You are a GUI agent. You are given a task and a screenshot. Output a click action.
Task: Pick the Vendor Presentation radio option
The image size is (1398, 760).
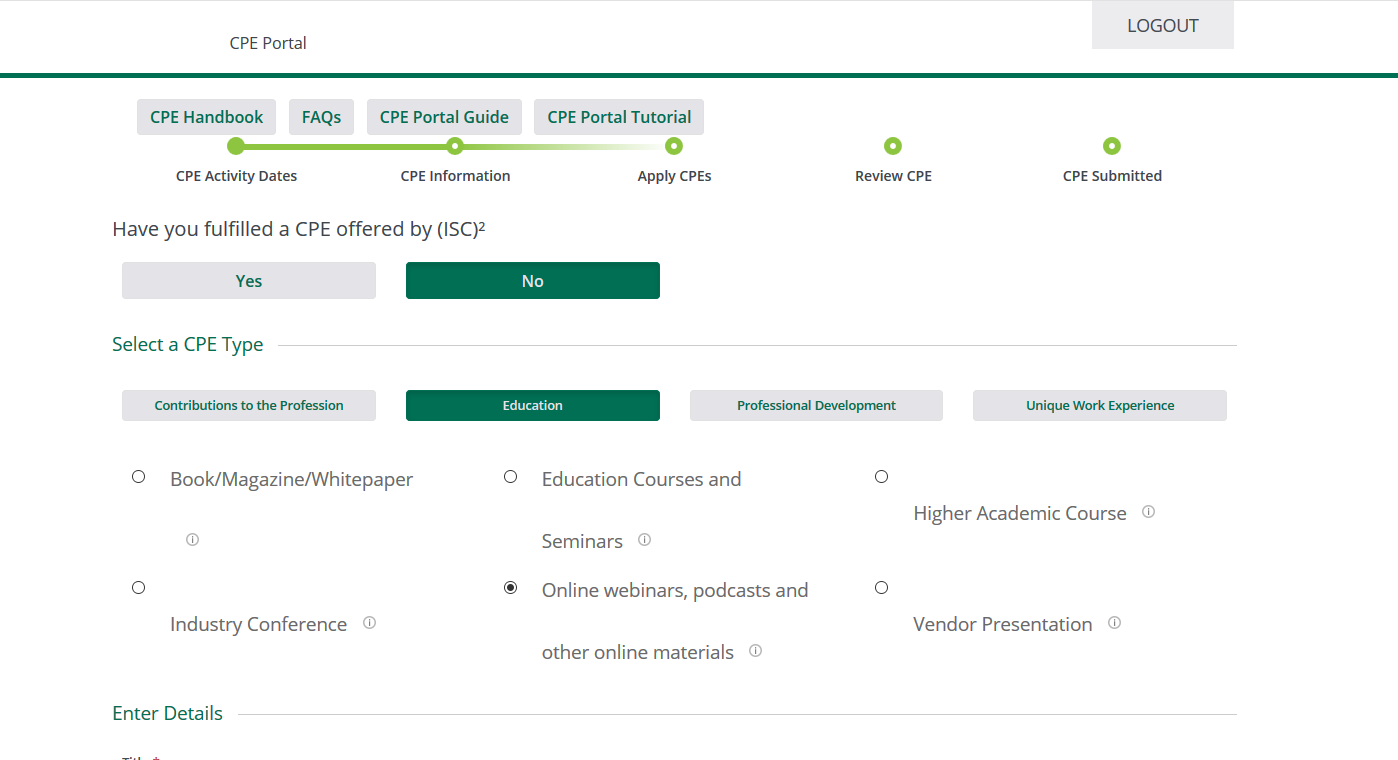coord(881,588)
